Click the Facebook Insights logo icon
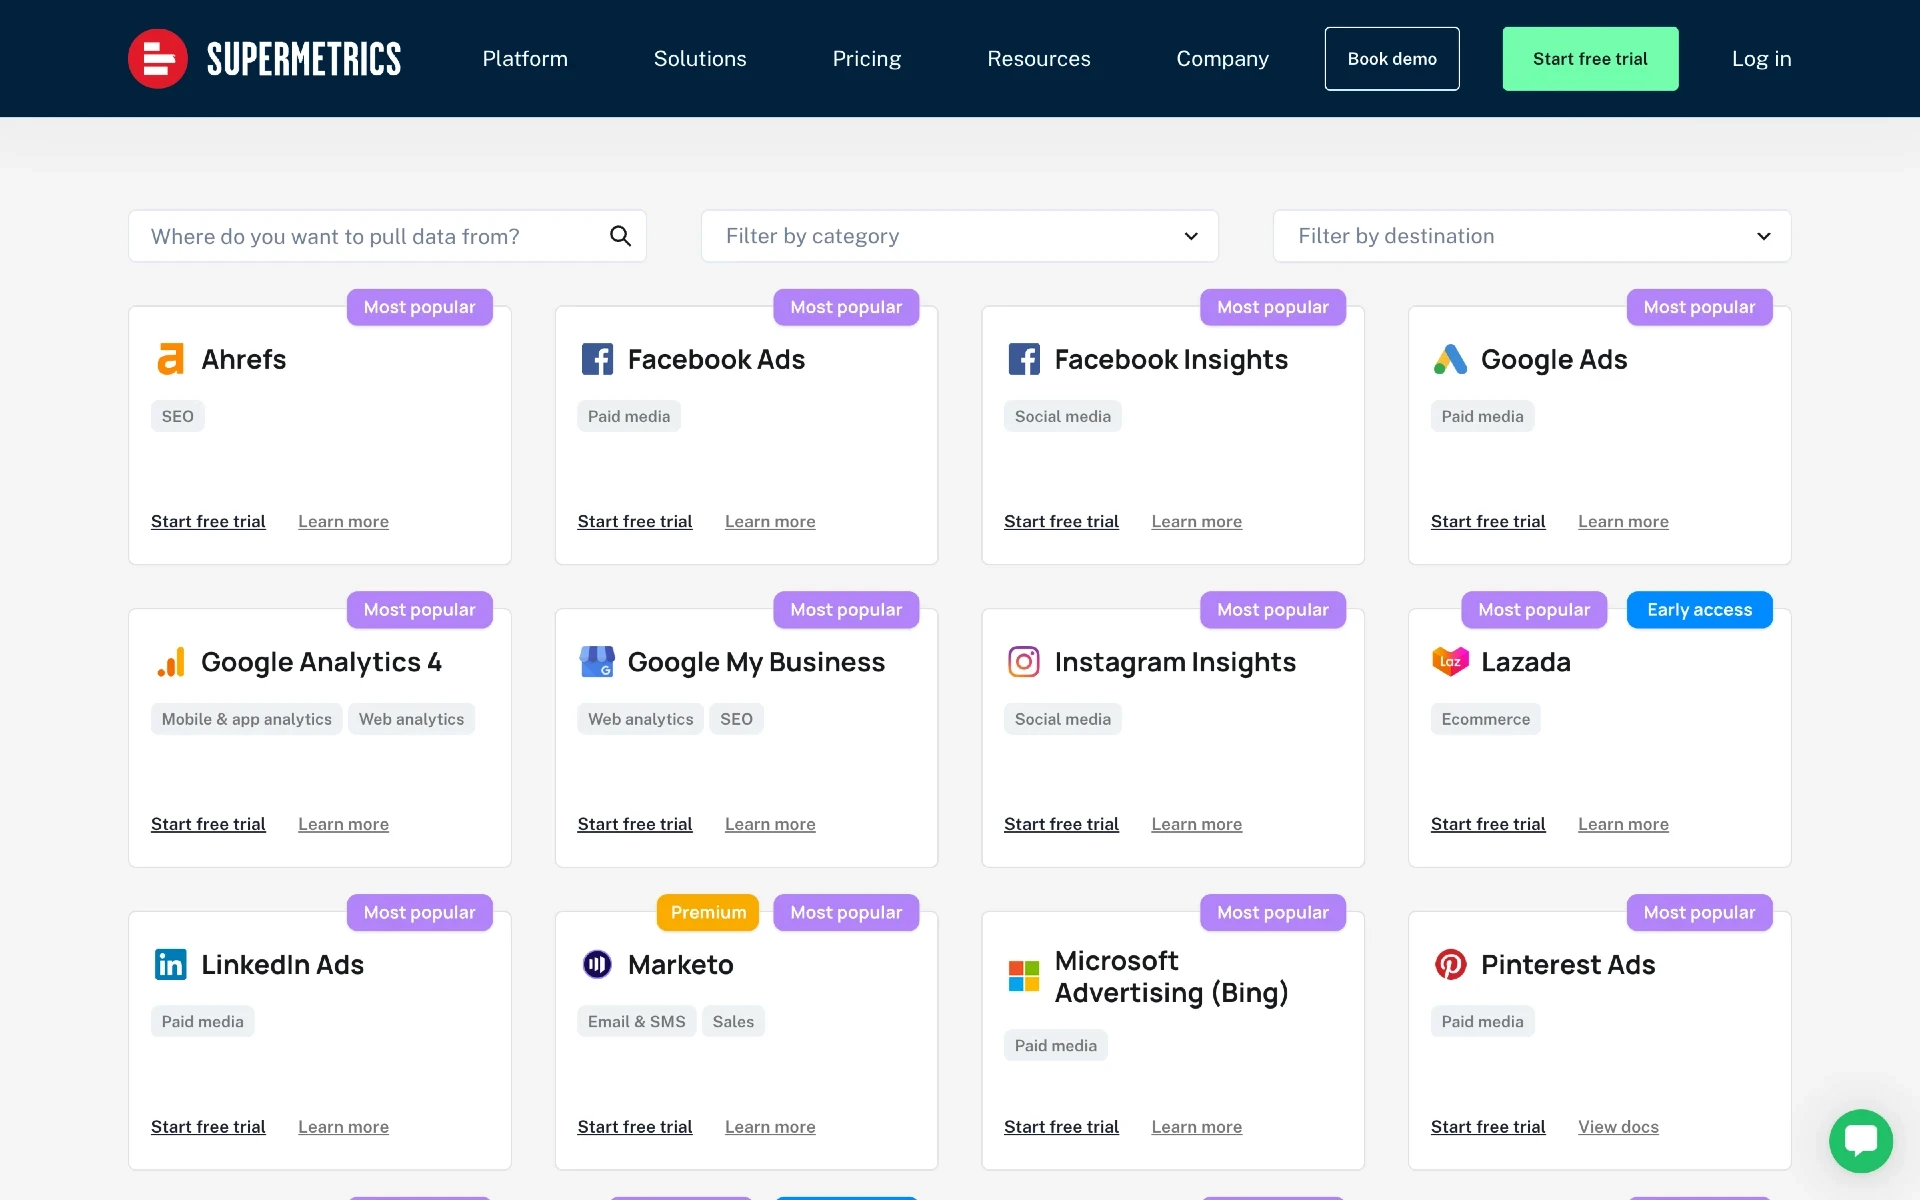The image size is (1920, 1200). click(1024, 359)
